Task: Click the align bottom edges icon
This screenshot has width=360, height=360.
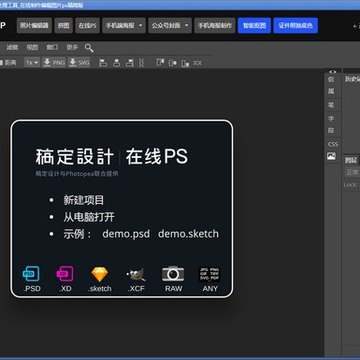Action: (185, 63)
